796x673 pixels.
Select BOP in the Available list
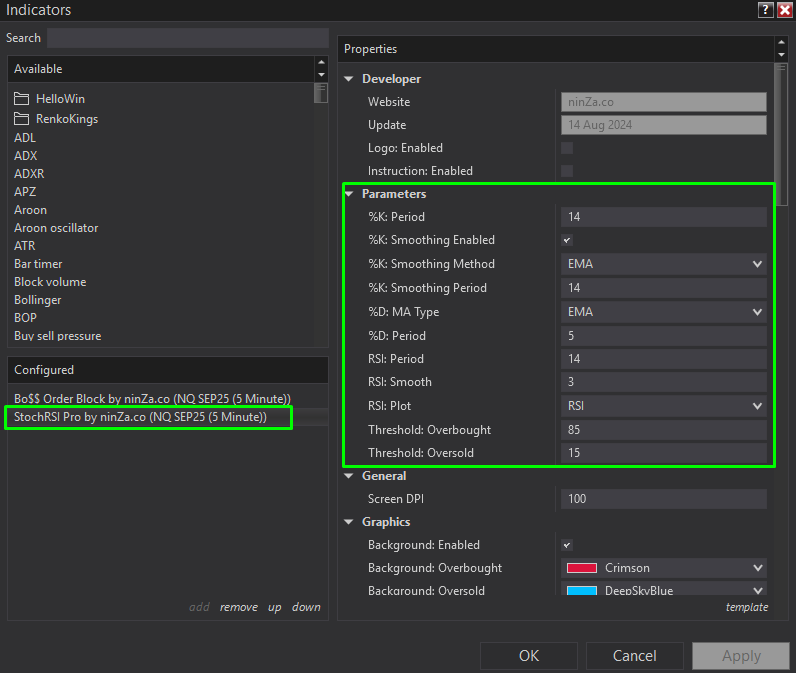point(25,318)
